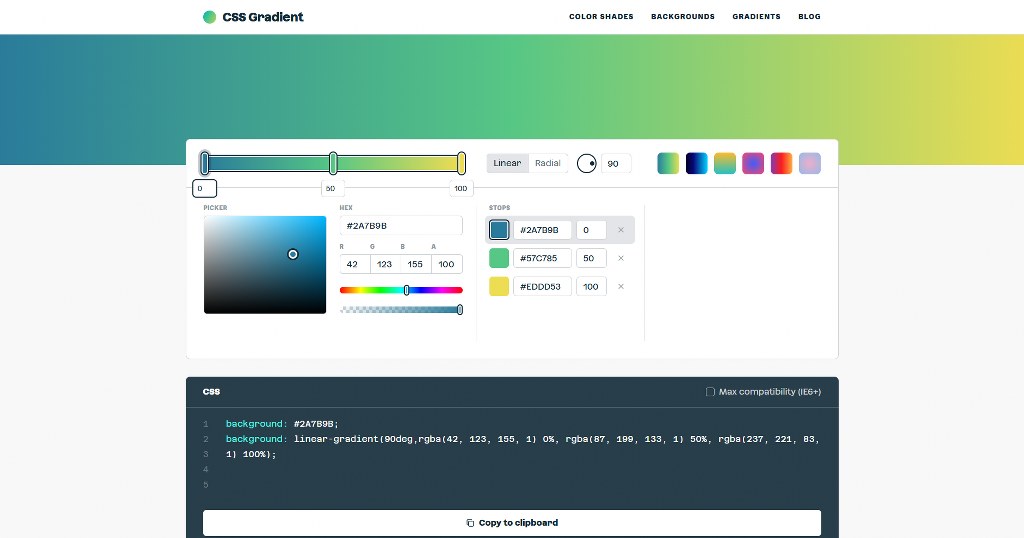1024x538 pixels.
Task: Edit position field of the #2A7B9B stop
Action: click(591, 230)
